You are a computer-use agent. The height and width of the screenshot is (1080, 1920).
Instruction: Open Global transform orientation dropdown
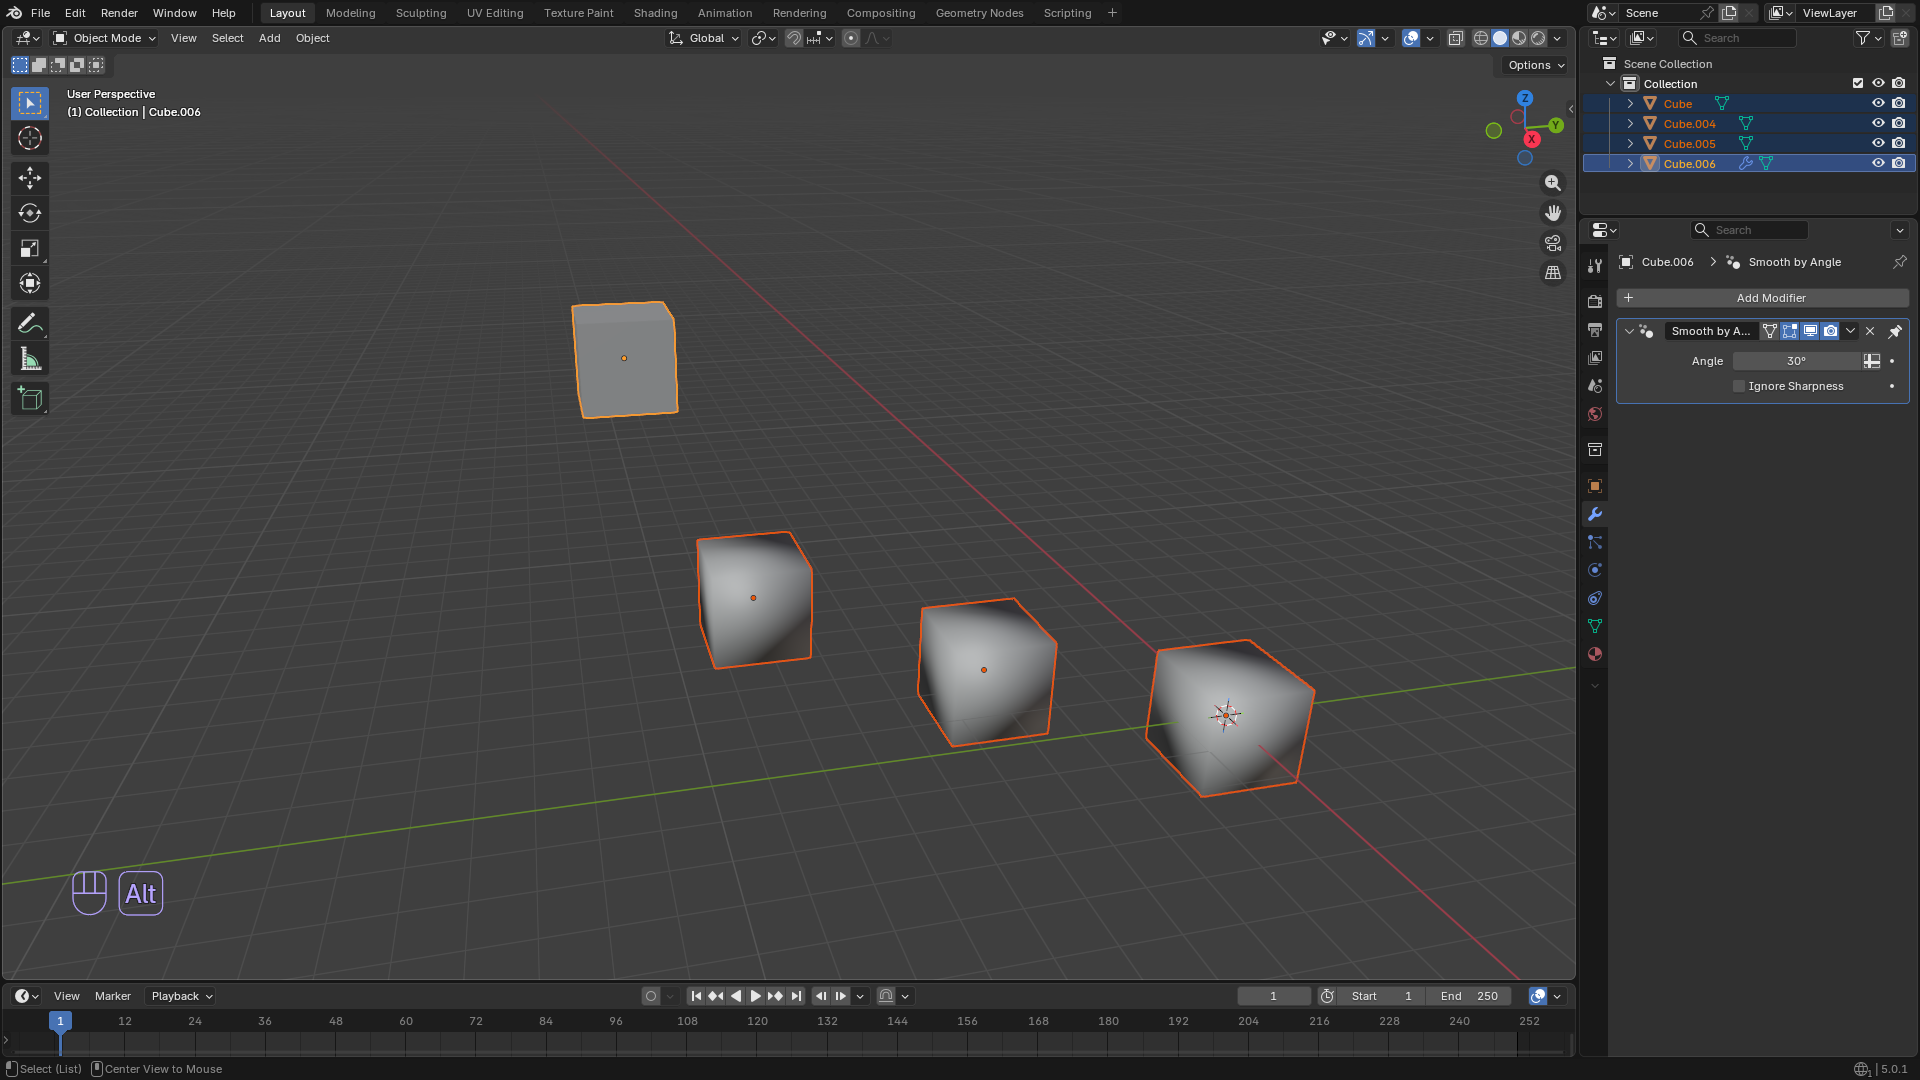click(705, 38)
